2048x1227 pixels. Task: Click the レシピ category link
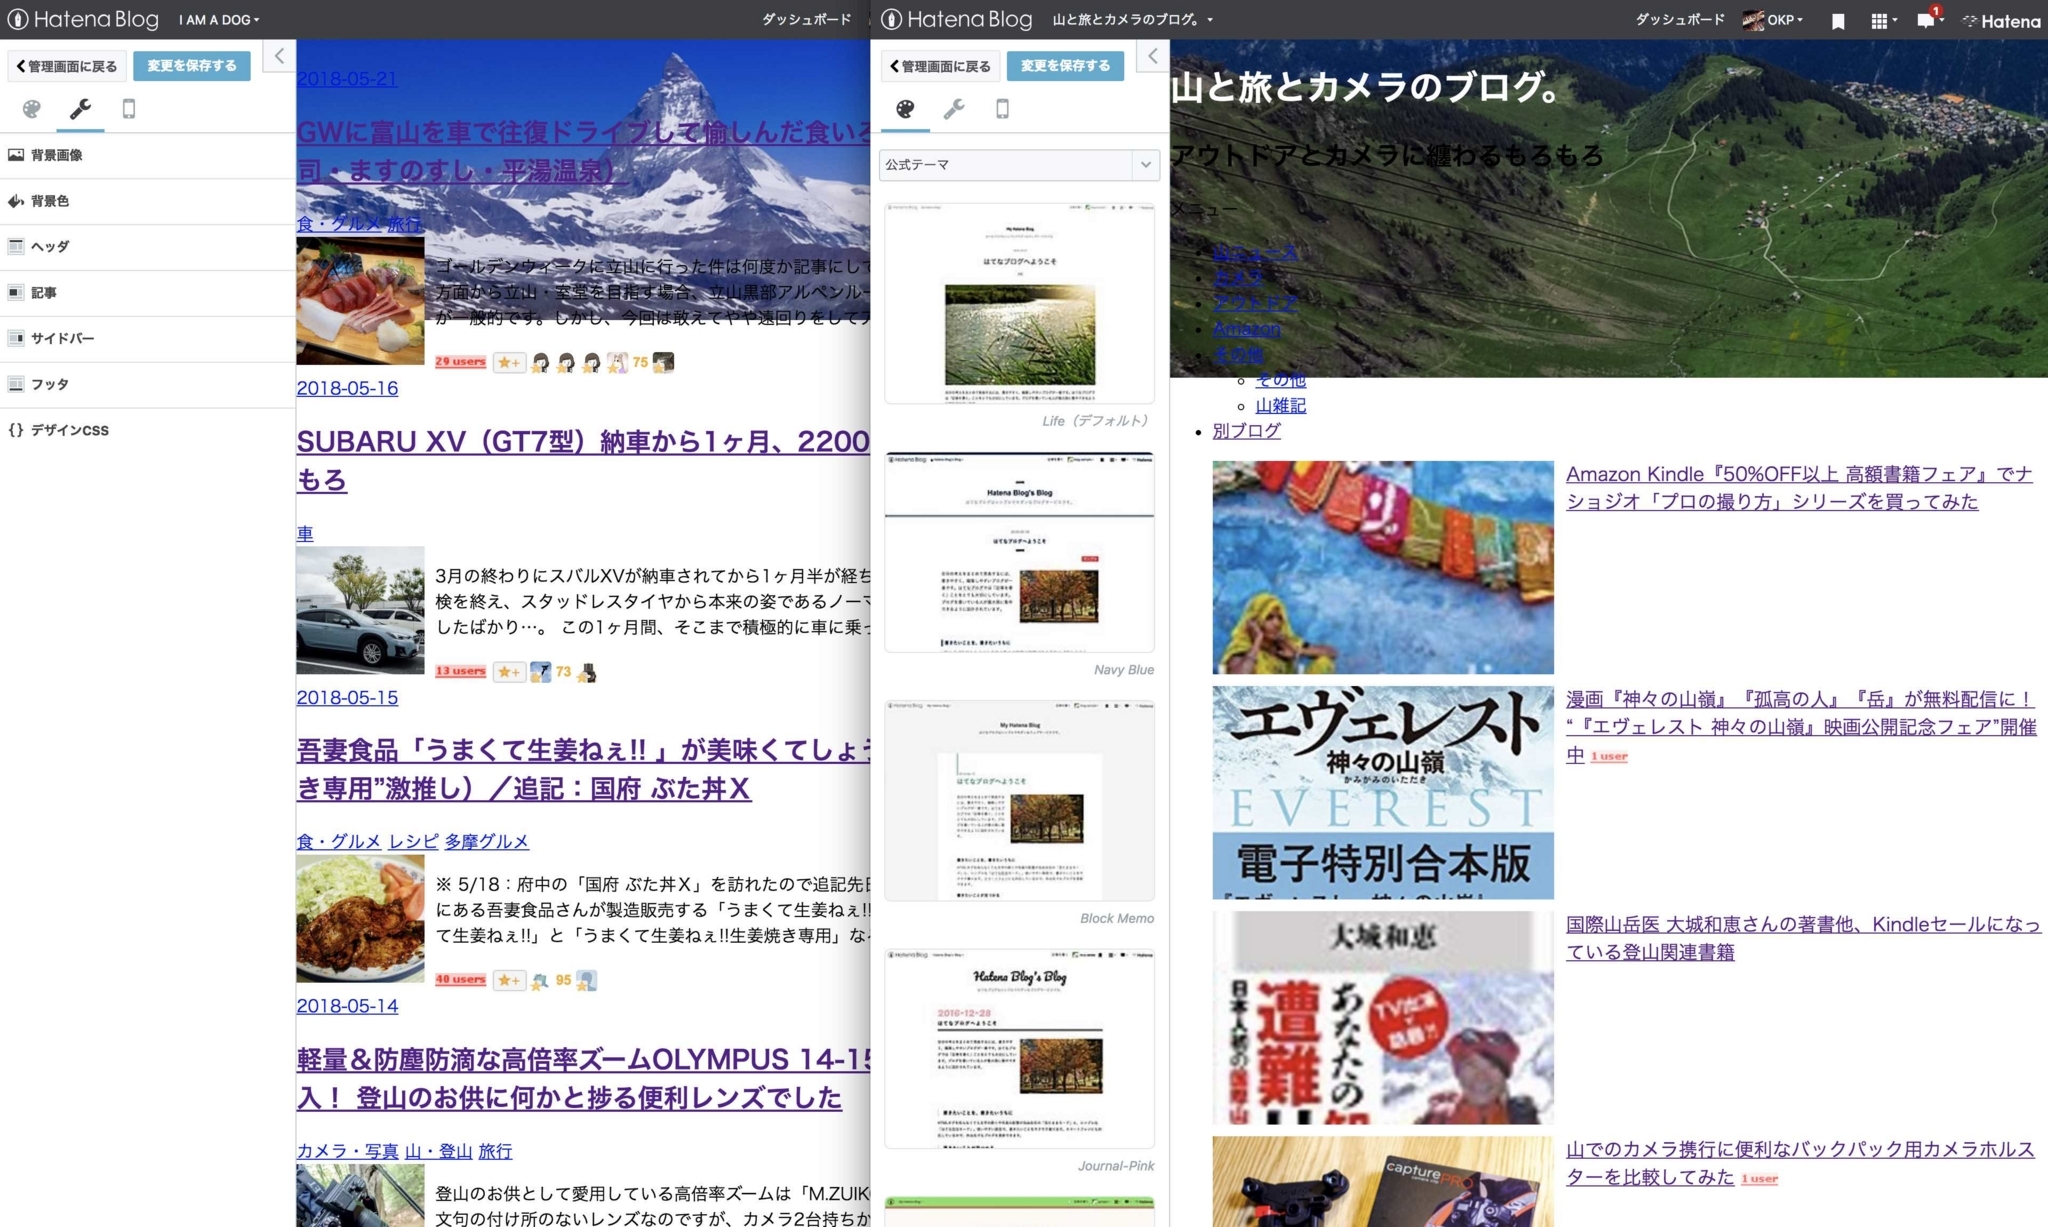click(413, 842)
